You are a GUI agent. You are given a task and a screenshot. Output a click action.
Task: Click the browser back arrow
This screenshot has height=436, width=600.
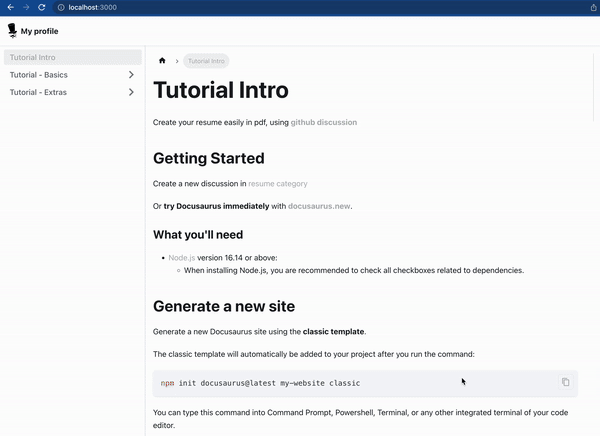tap(10, 7)
